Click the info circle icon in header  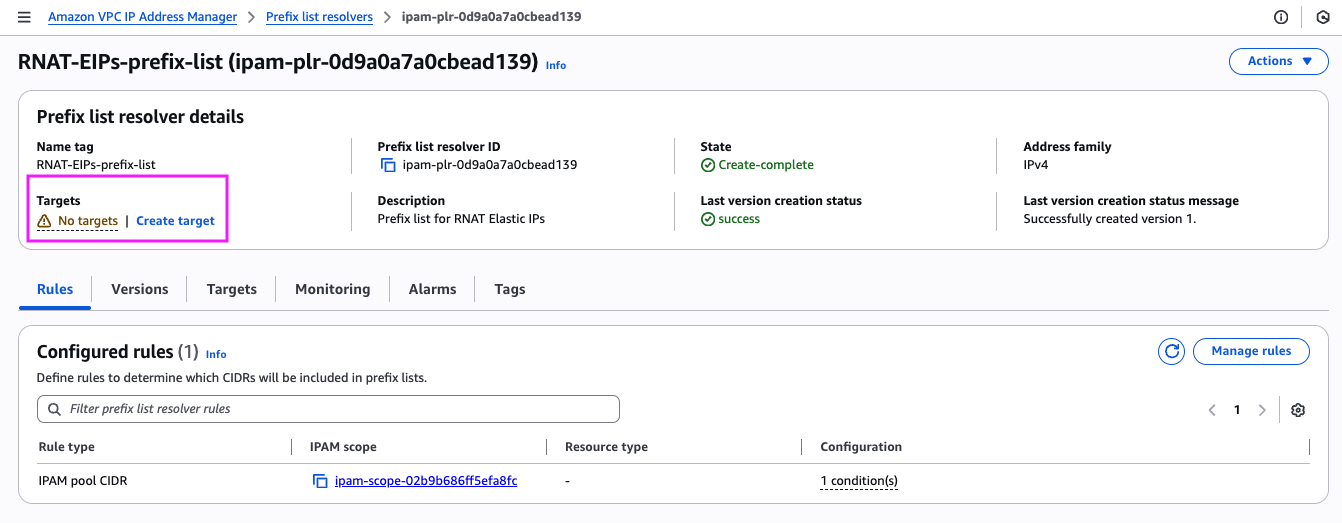1281,17
